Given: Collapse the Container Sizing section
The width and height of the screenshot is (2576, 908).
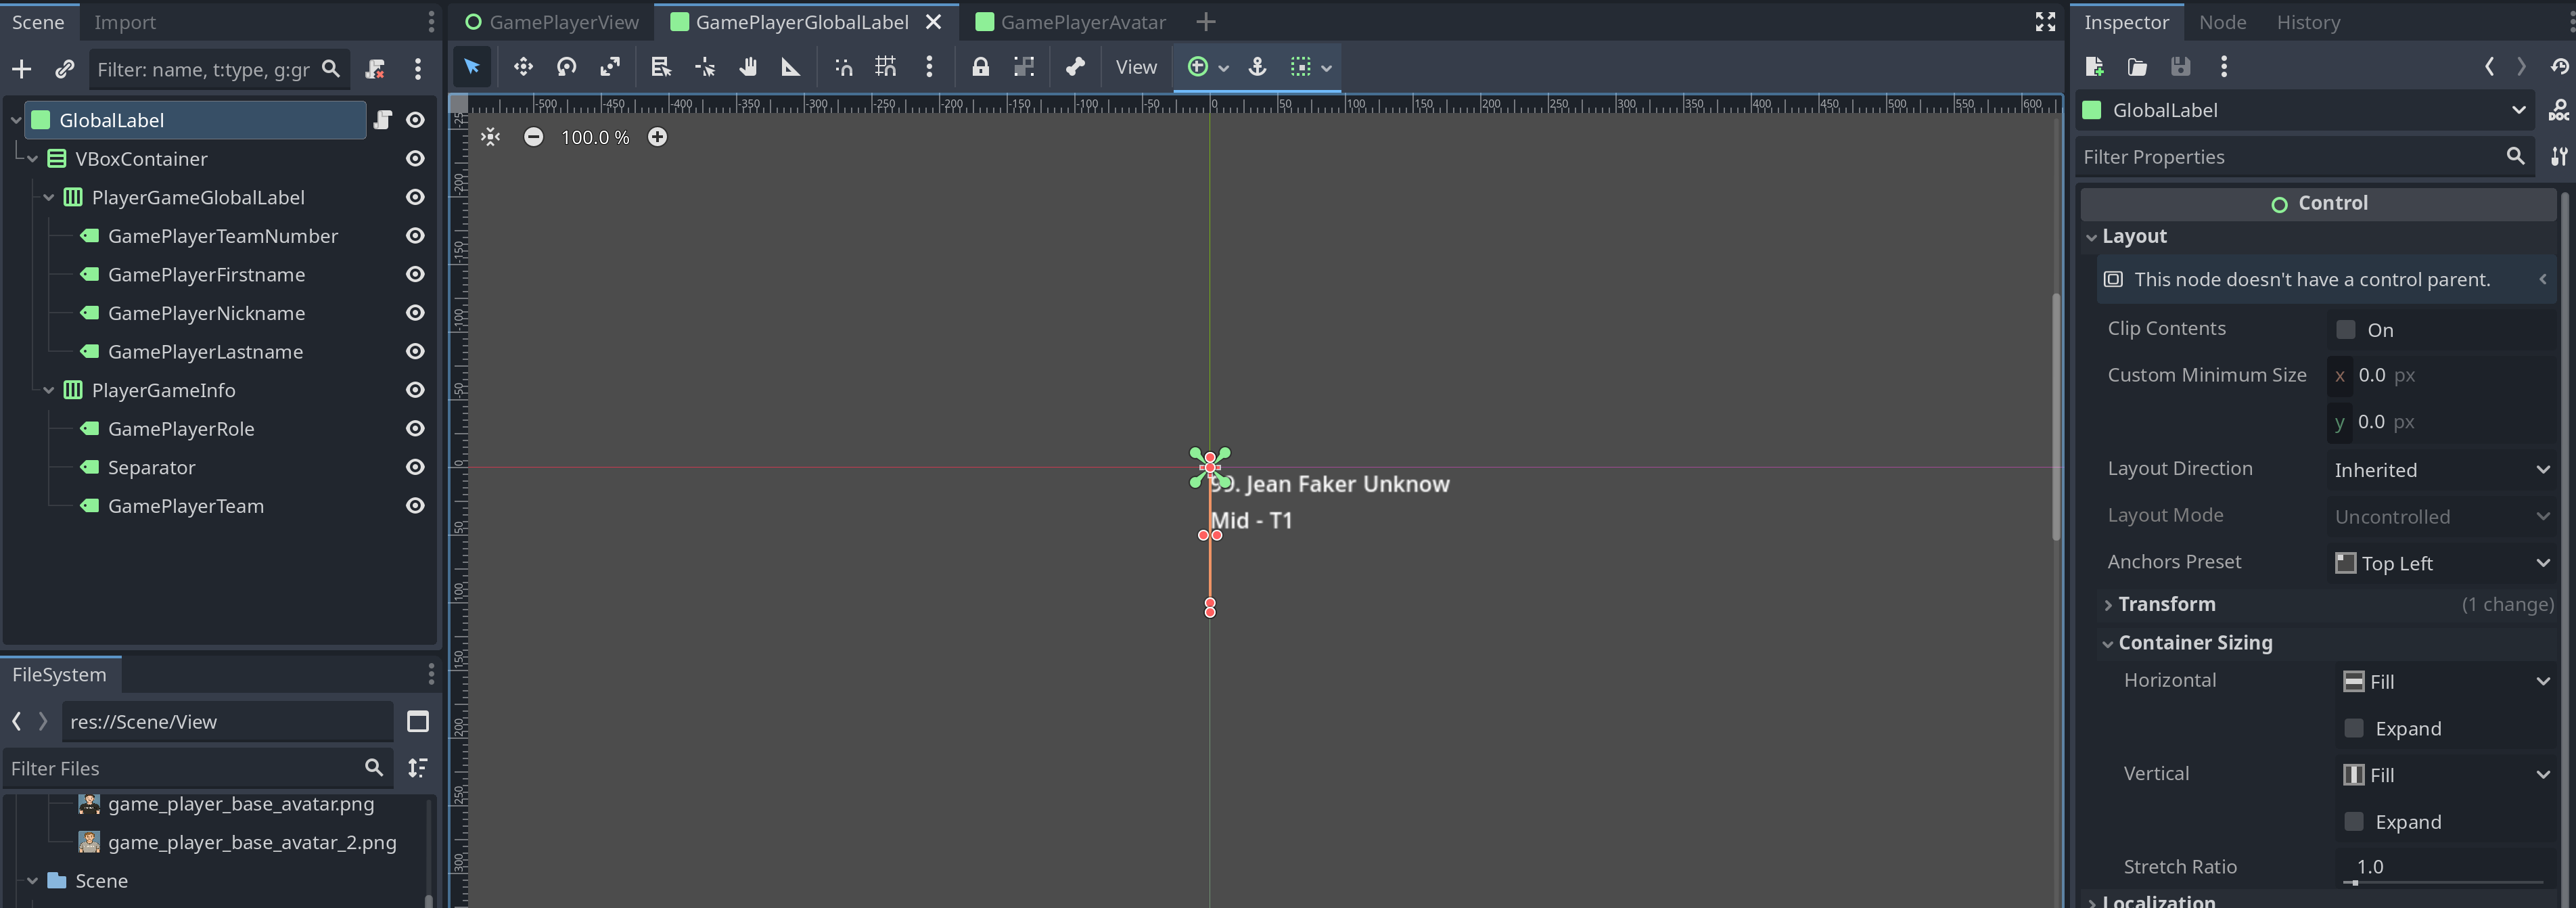Looking at the screenshot, I should 2326,643.
